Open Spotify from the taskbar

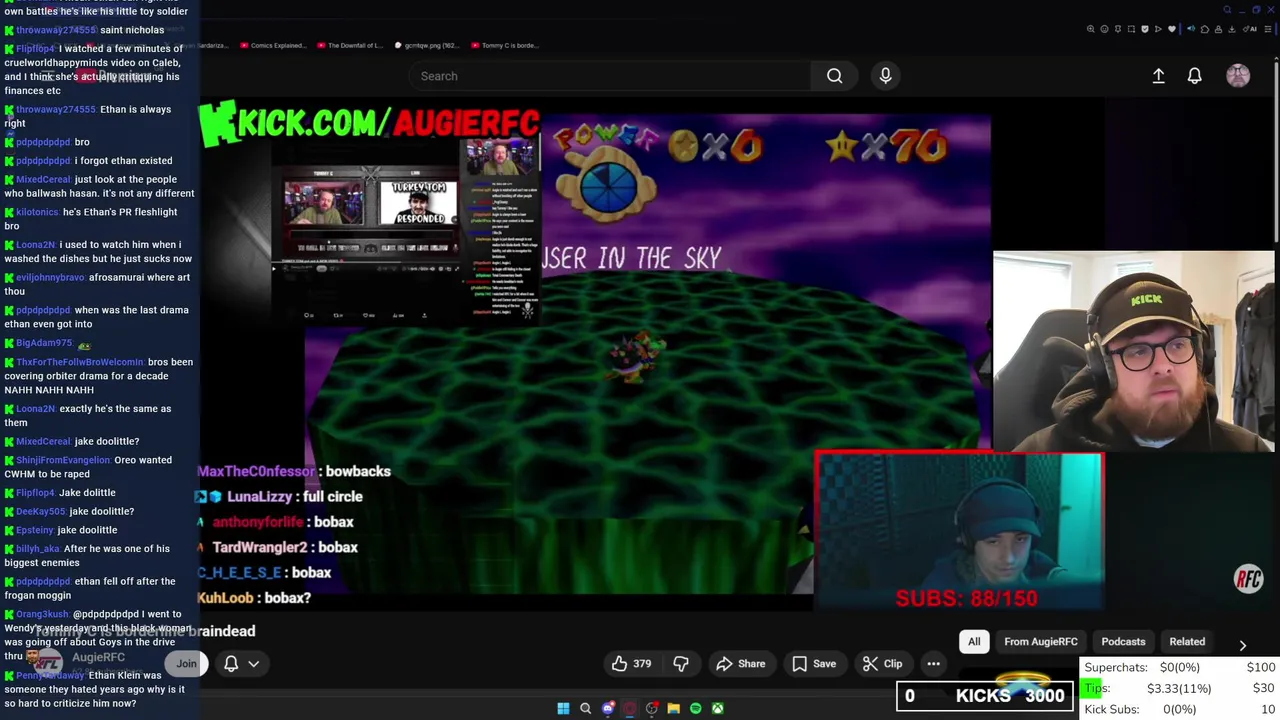[696, 708]
